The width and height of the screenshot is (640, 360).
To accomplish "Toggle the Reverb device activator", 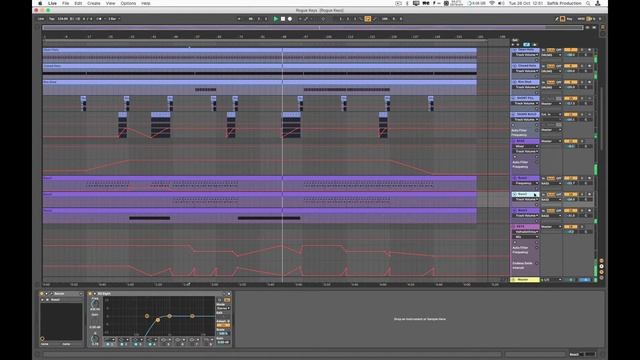I will 42,294.
